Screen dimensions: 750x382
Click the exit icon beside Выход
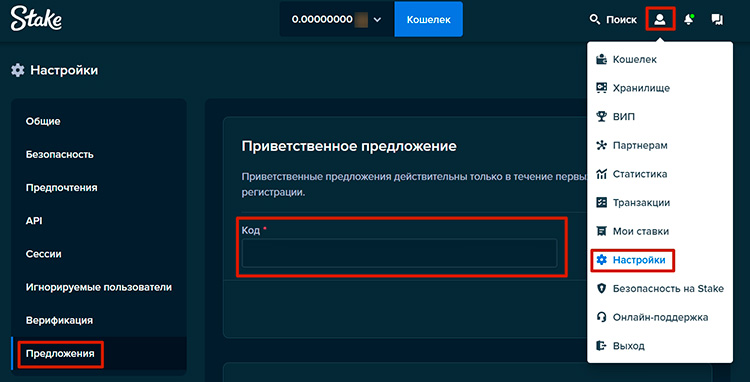601,346
